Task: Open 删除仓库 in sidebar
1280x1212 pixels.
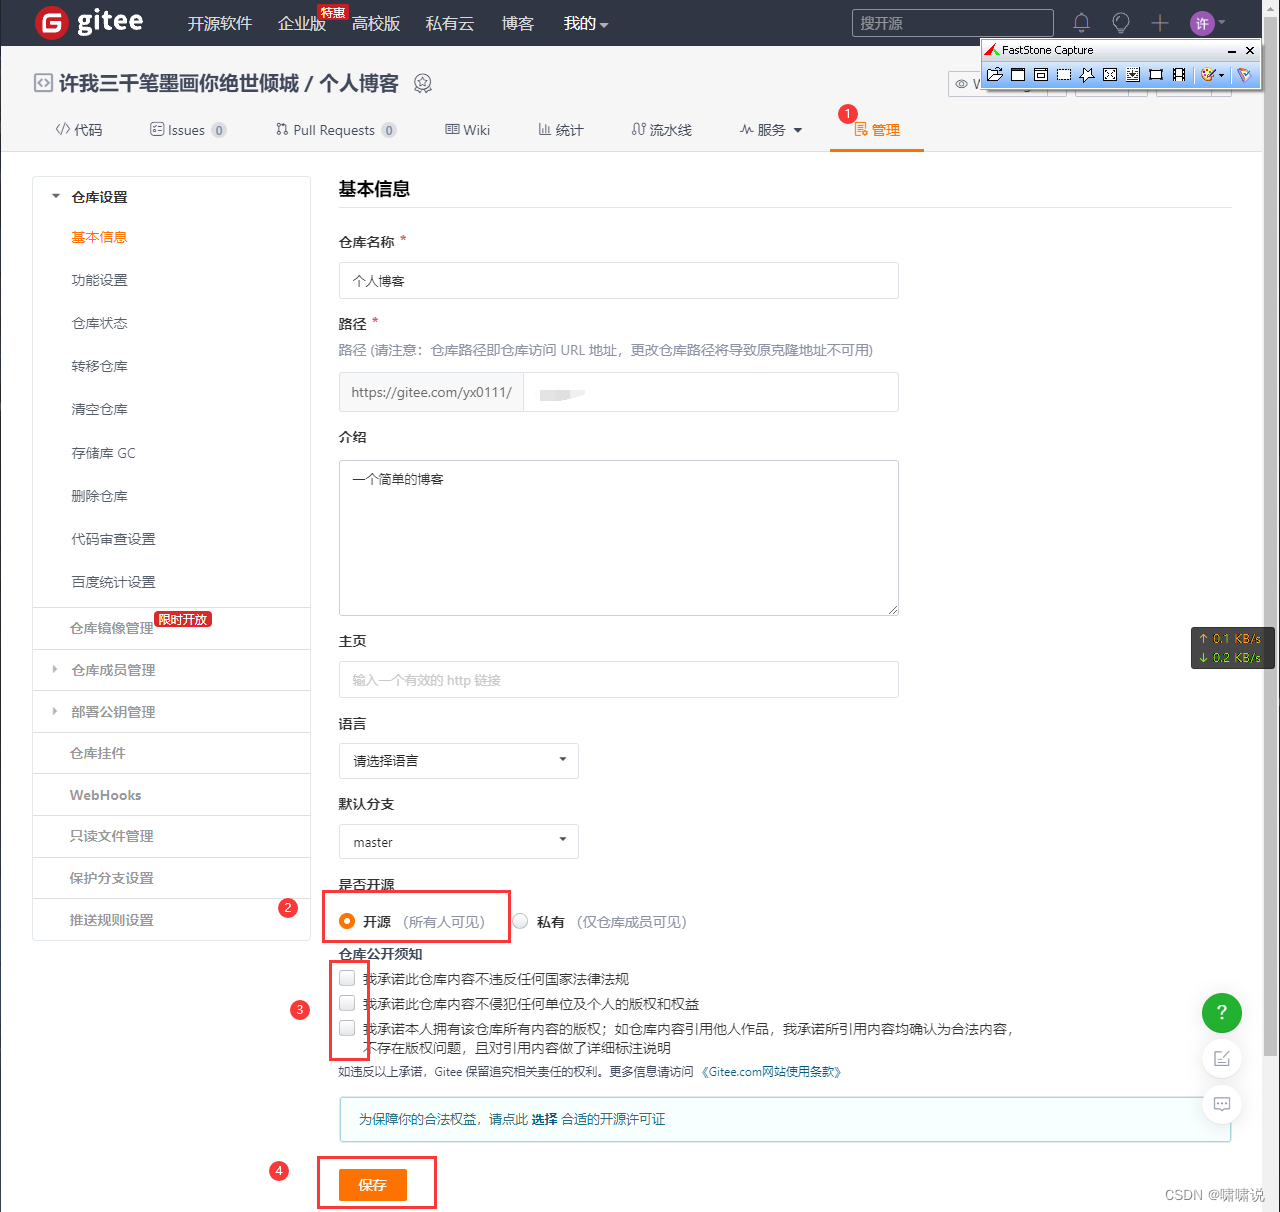Action: coord(100,496)
